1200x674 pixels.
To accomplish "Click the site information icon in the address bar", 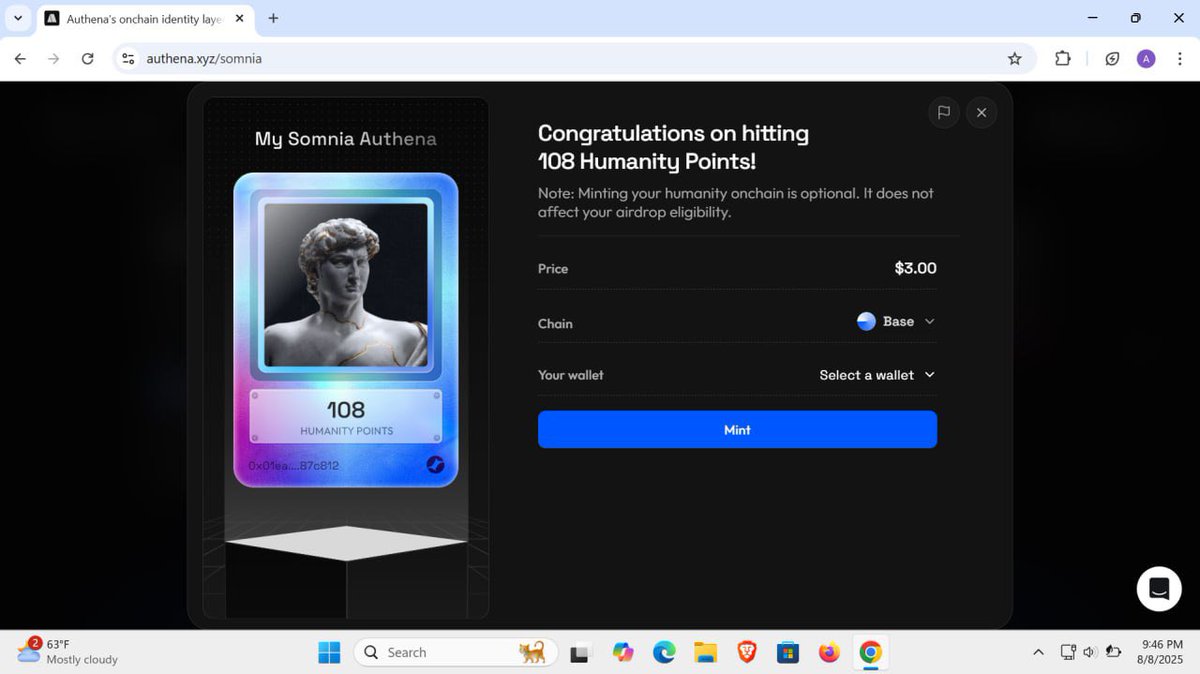I will pos(128,59).
